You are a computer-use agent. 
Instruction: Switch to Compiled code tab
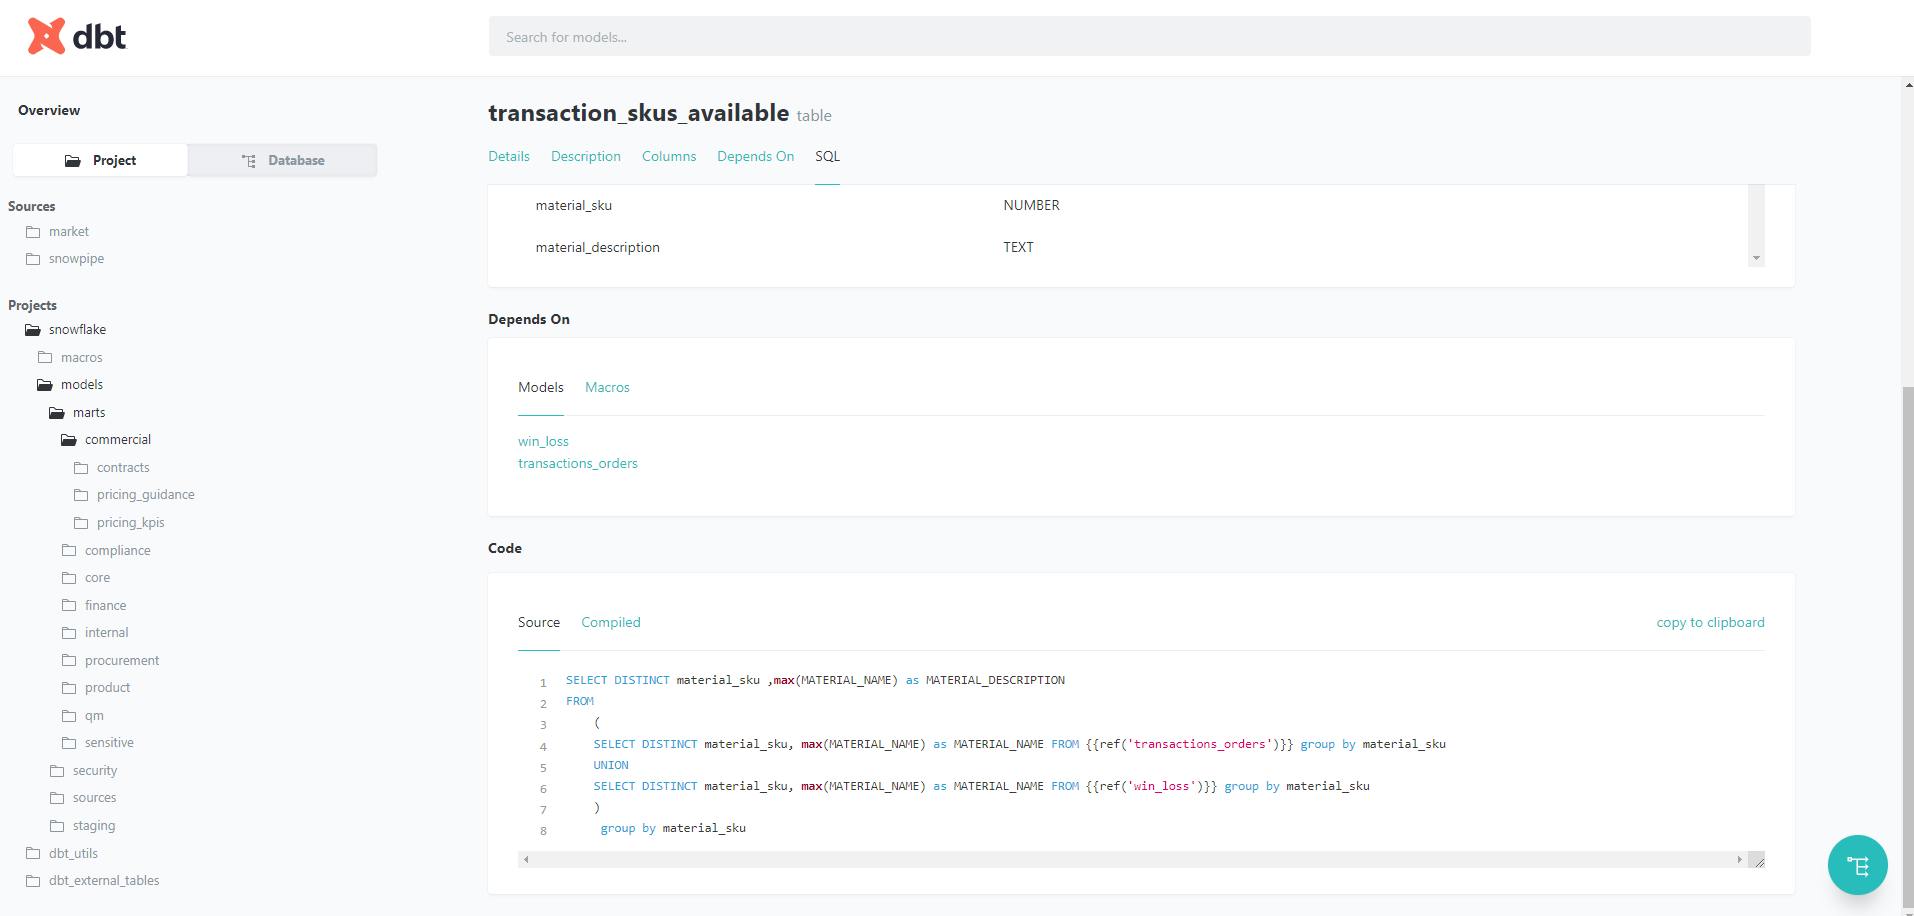pos(610,622)
